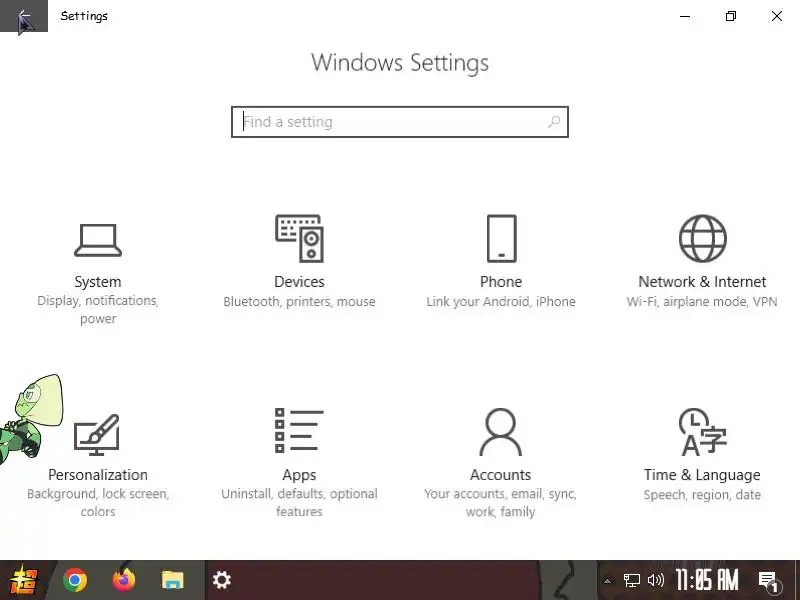
Task: Select the Time & Language label
Action: [702, 475]
